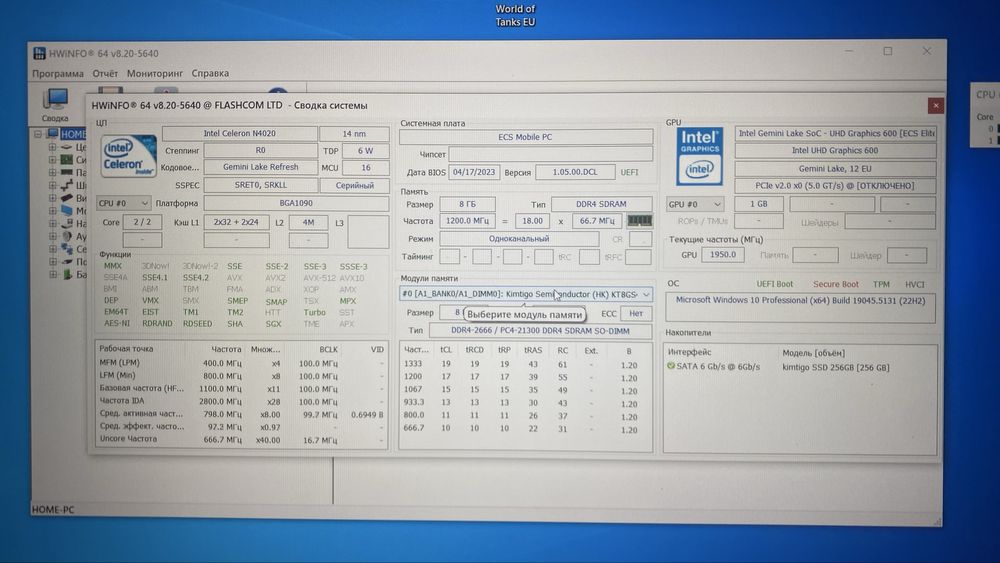Viewport: 1000px width, 563px height.
Task: Click the AES-NI feature label
Action: tap(117, 324)
